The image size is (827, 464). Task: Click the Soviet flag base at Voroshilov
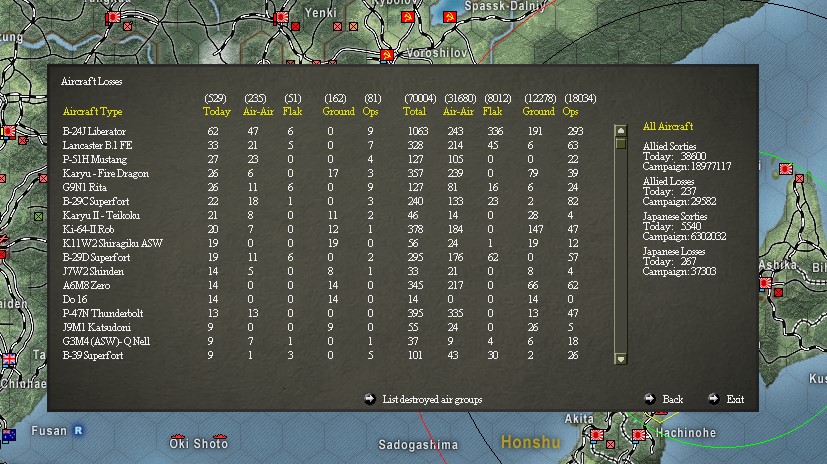[387, 55]
